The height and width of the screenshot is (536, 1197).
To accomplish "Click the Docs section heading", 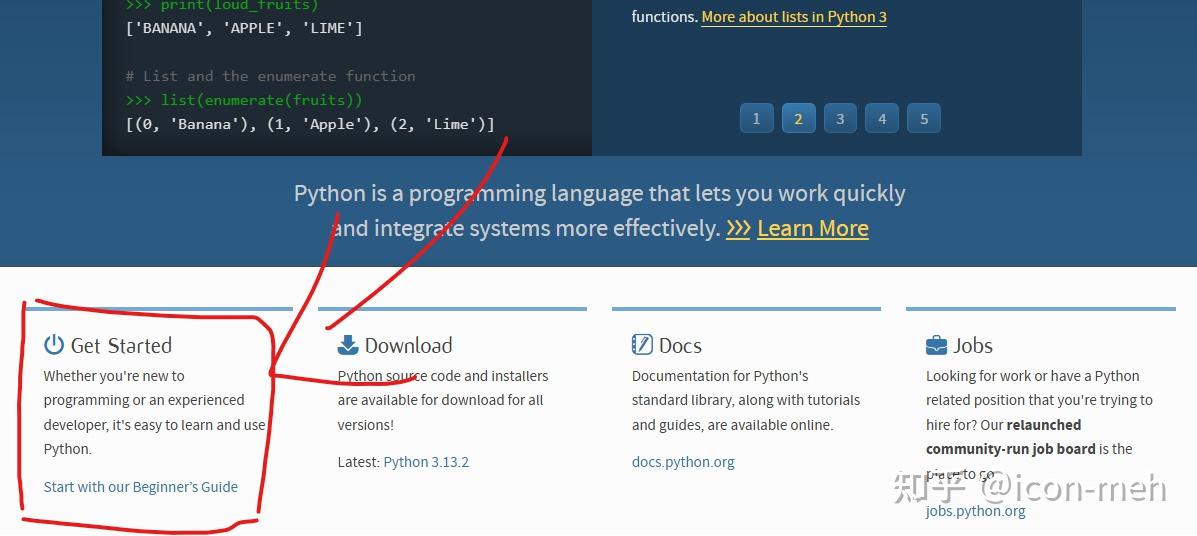I will point(680,345).
